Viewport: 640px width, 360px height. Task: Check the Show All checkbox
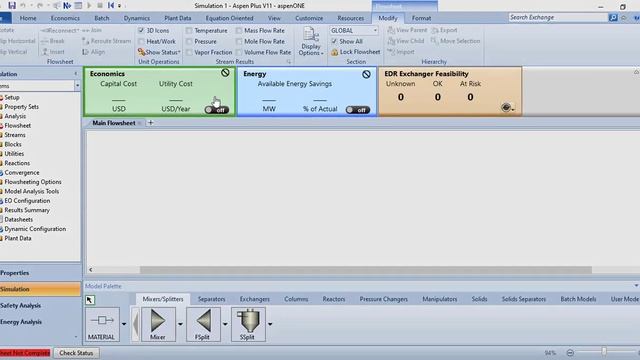[x=334, y=41]
